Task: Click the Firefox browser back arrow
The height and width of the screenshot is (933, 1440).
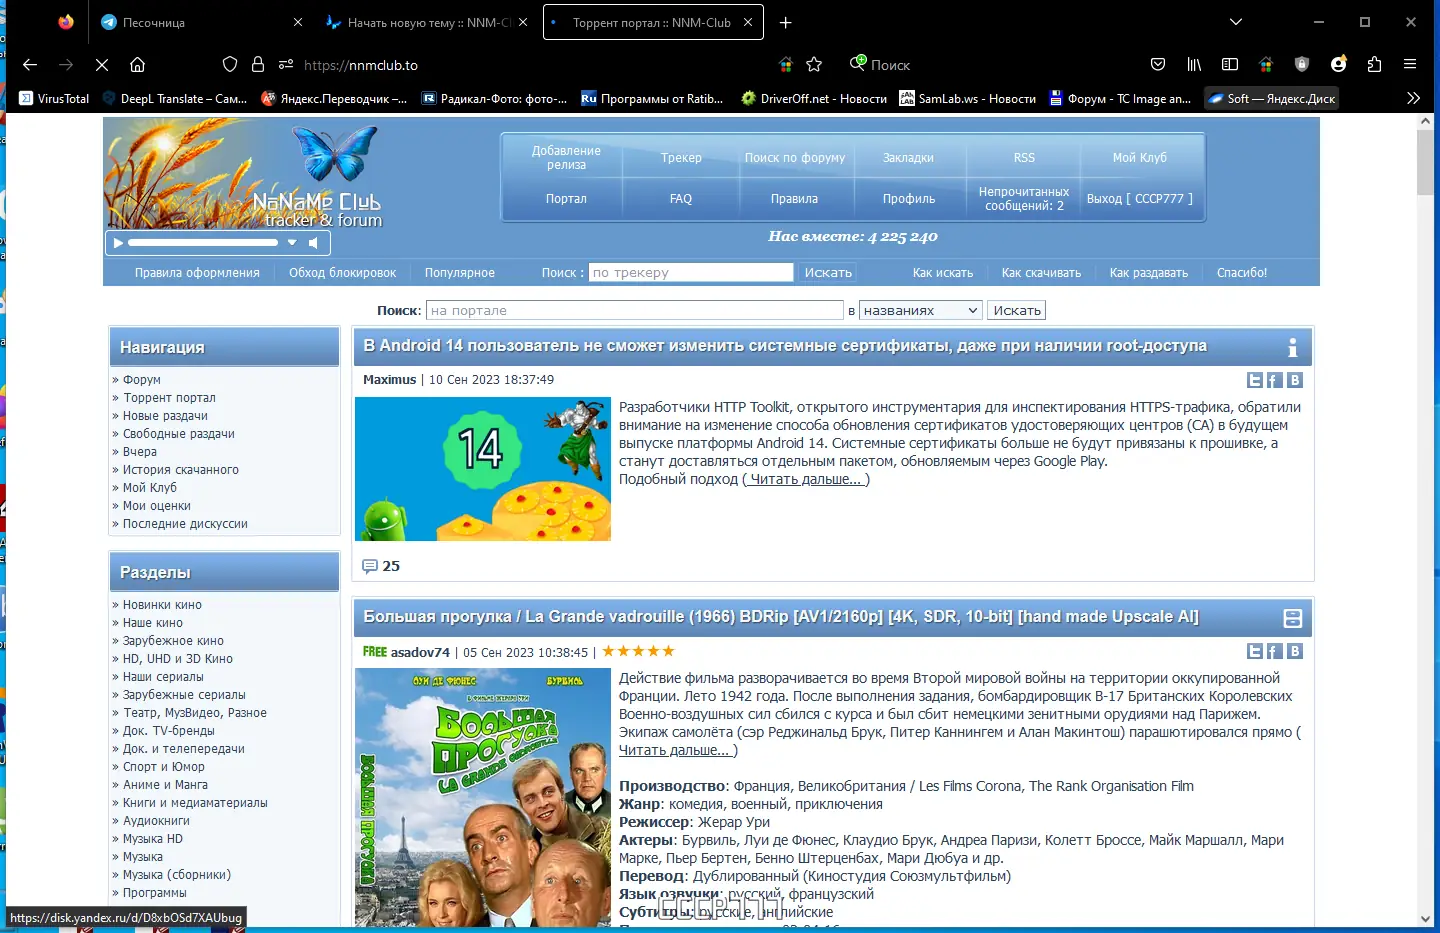Action: pyautogui.click(x=30, y=65)
